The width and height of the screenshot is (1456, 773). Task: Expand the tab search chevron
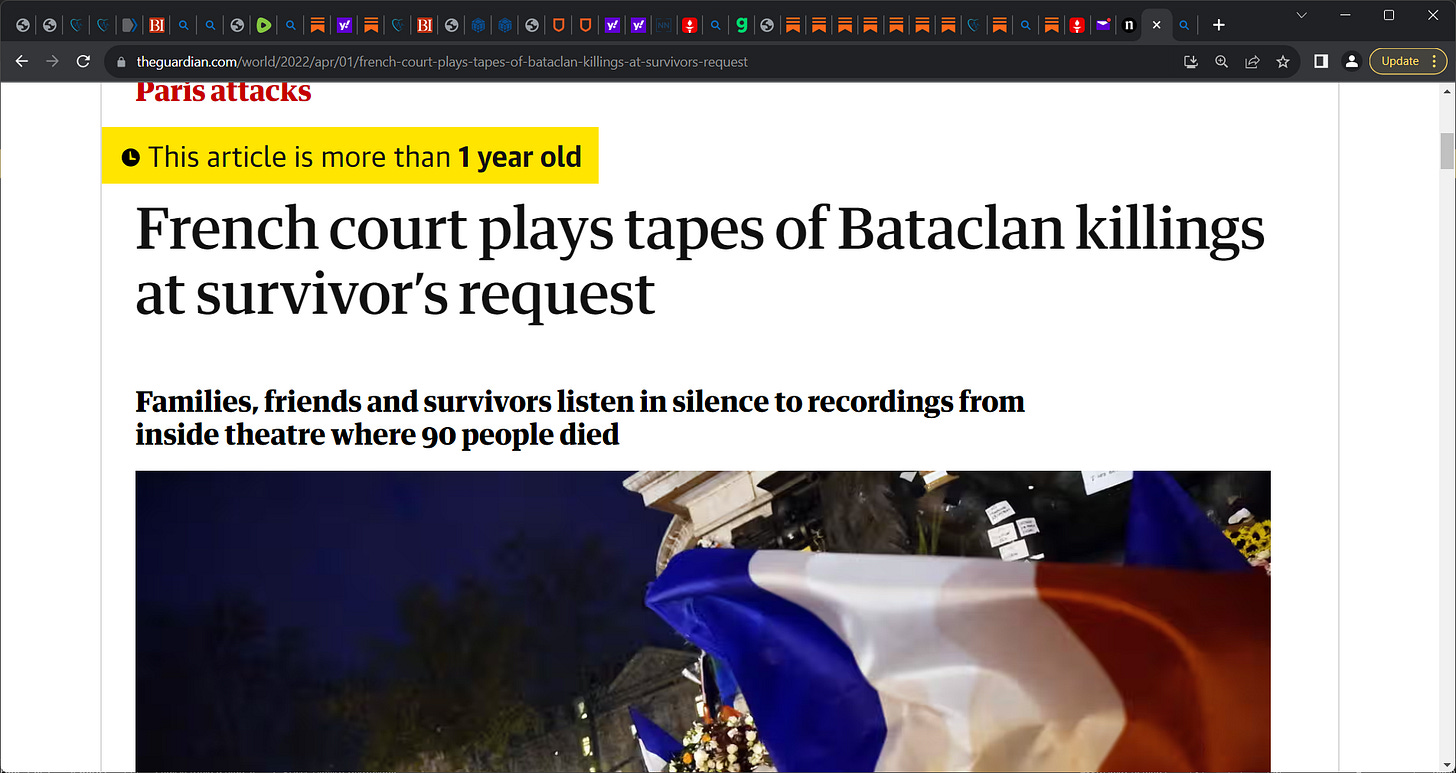(1301, 15)
